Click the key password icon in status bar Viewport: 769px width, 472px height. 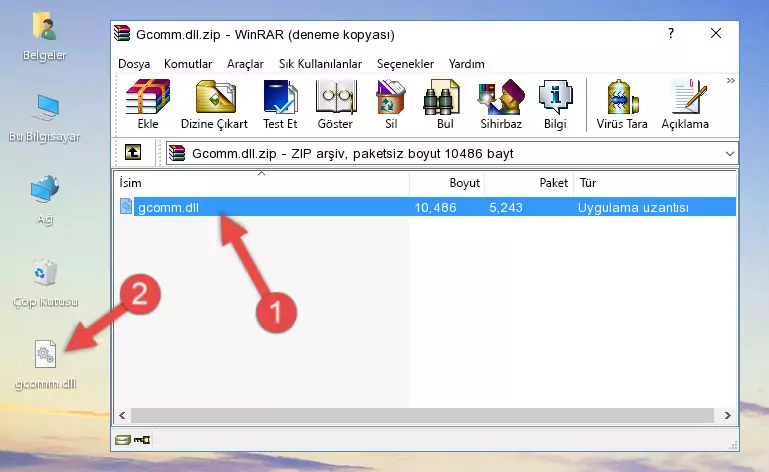[142, 440]
